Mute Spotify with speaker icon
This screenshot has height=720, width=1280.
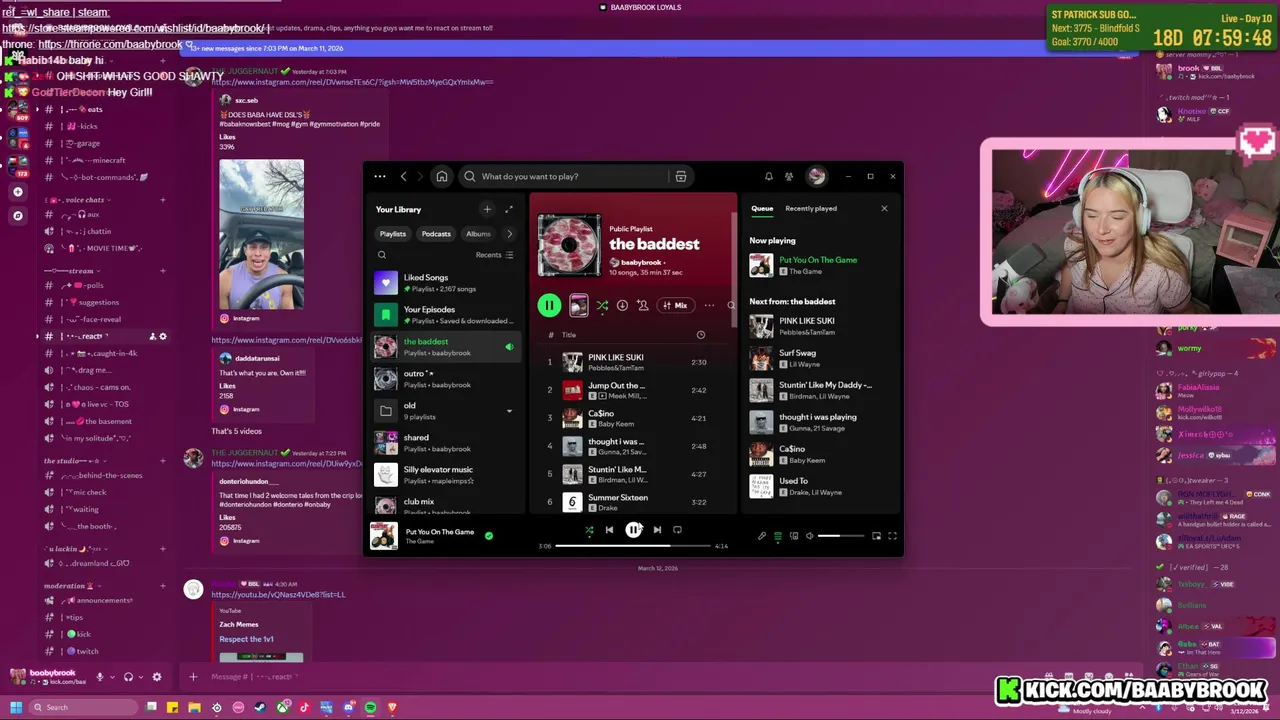810,536
